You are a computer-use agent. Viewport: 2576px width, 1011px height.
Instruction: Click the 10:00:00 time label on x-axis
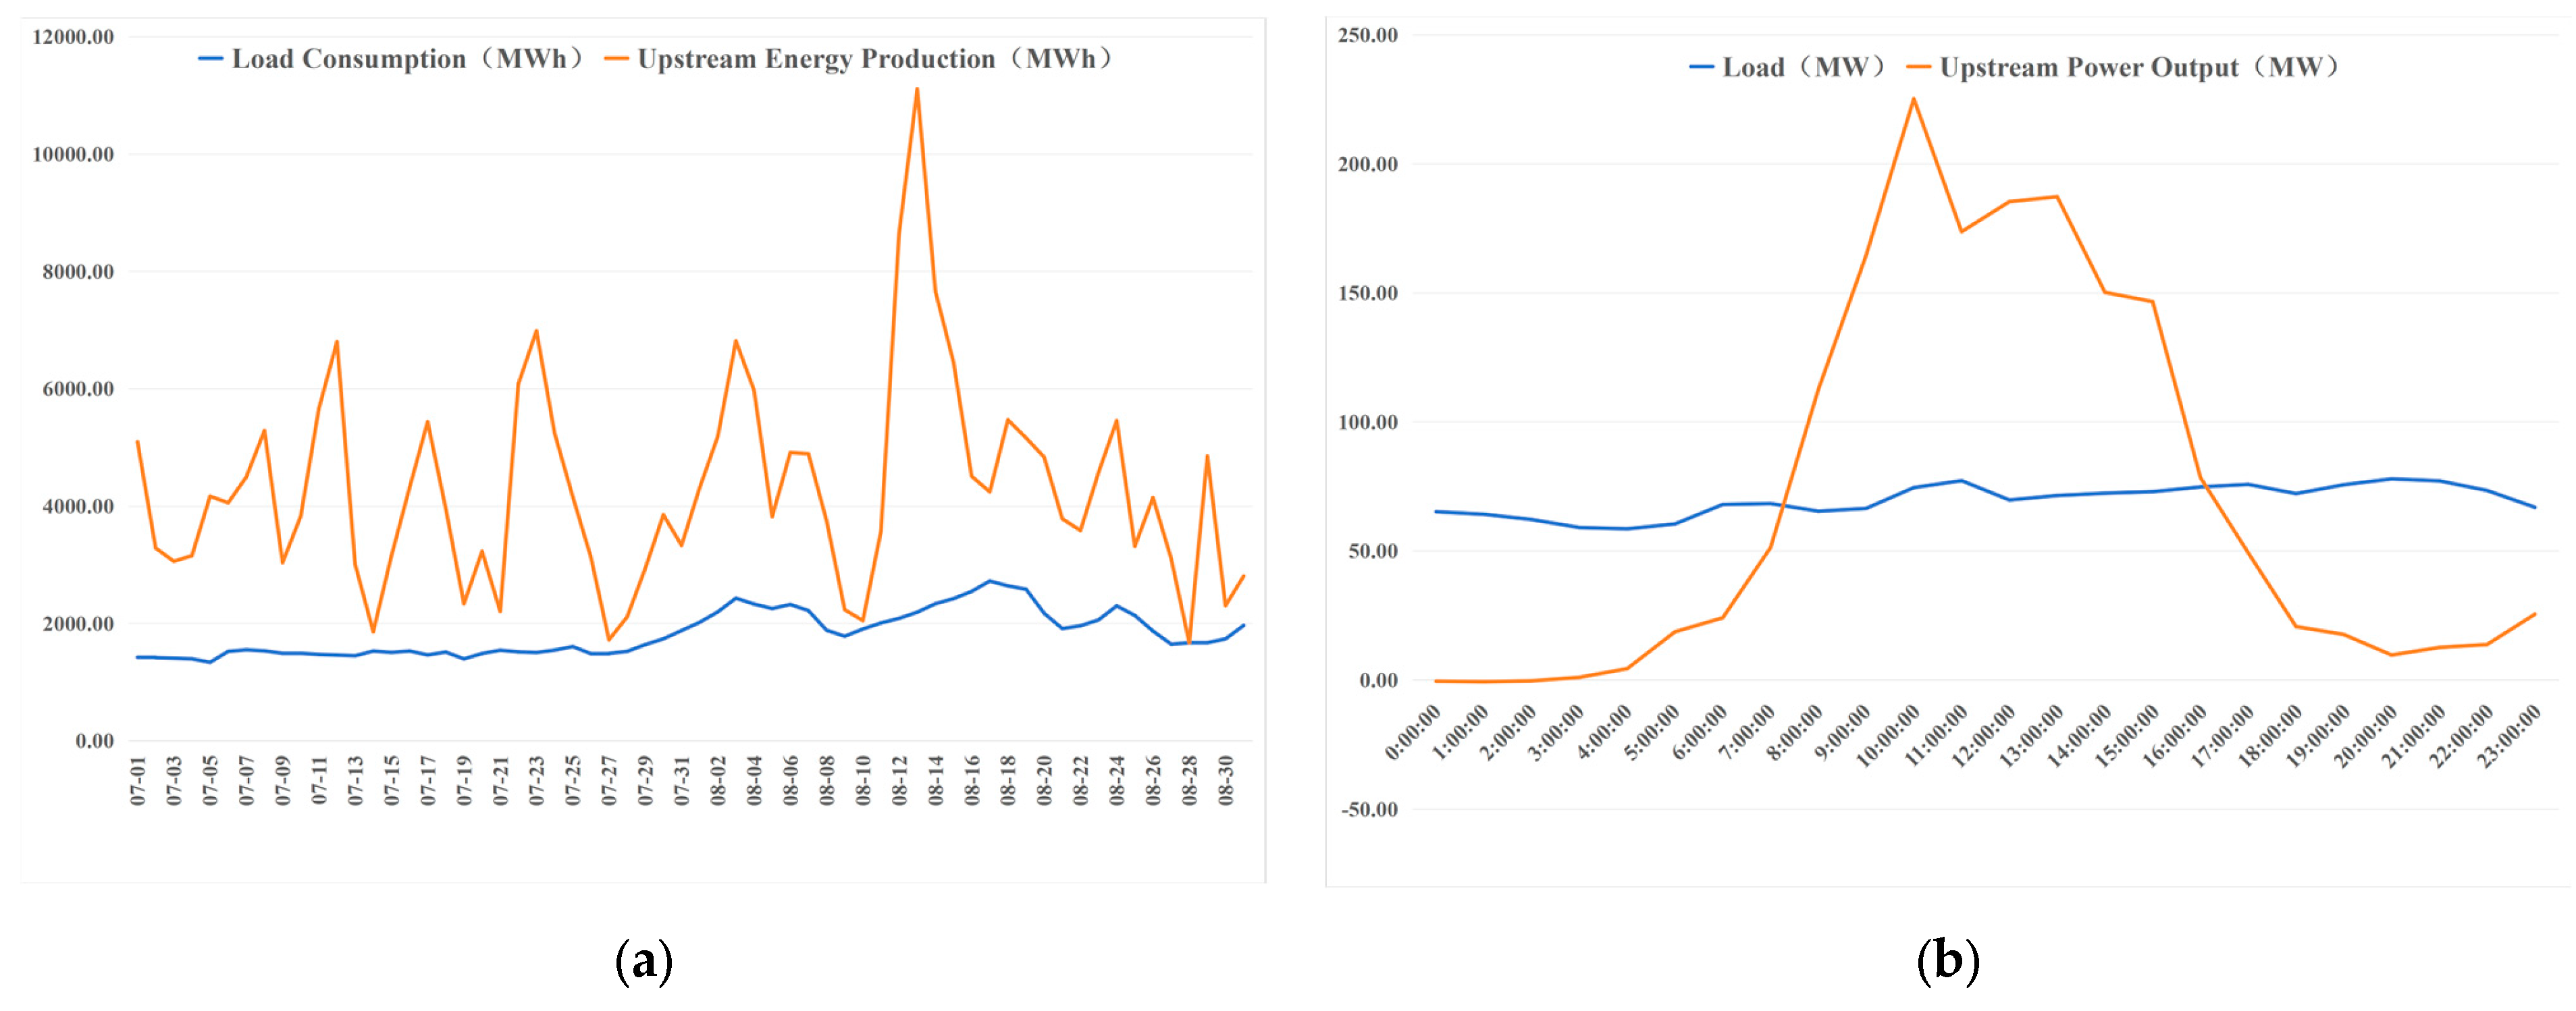click(1888, 735)
